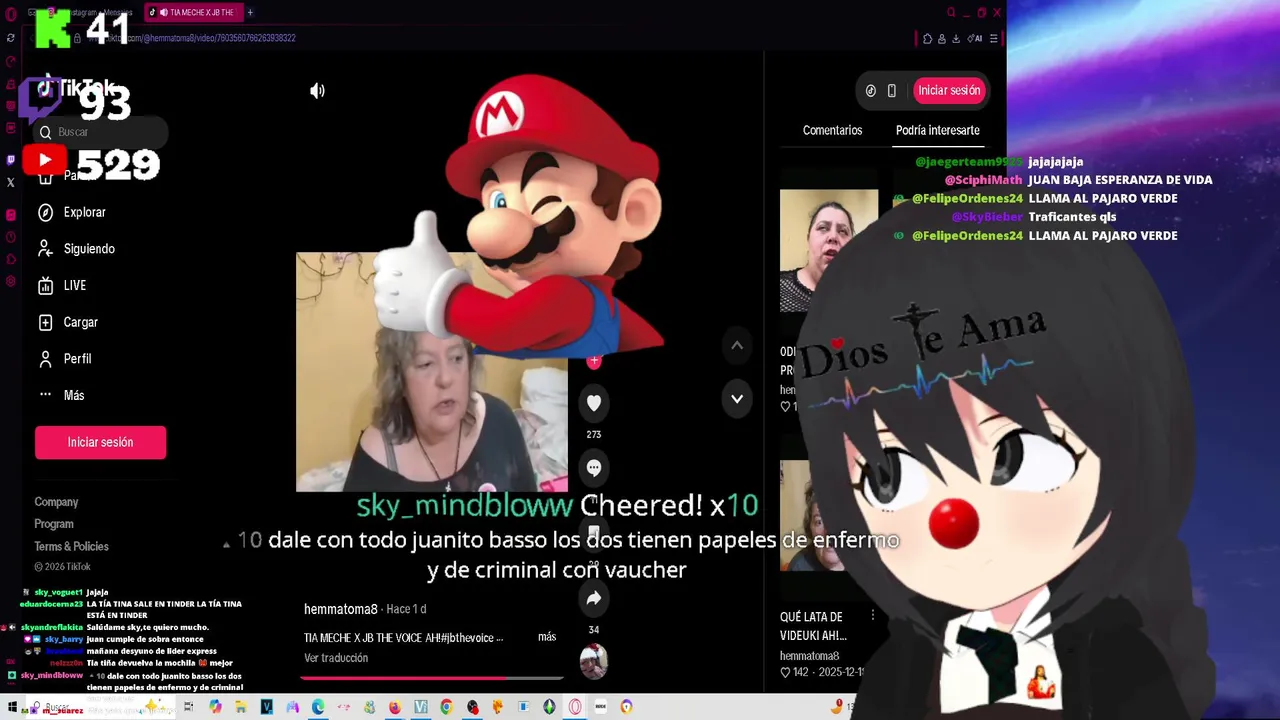Open the browser main menu hamburger icon
Screen dimensions: 1280x720
pyautogui.click(x=995, y=39)
